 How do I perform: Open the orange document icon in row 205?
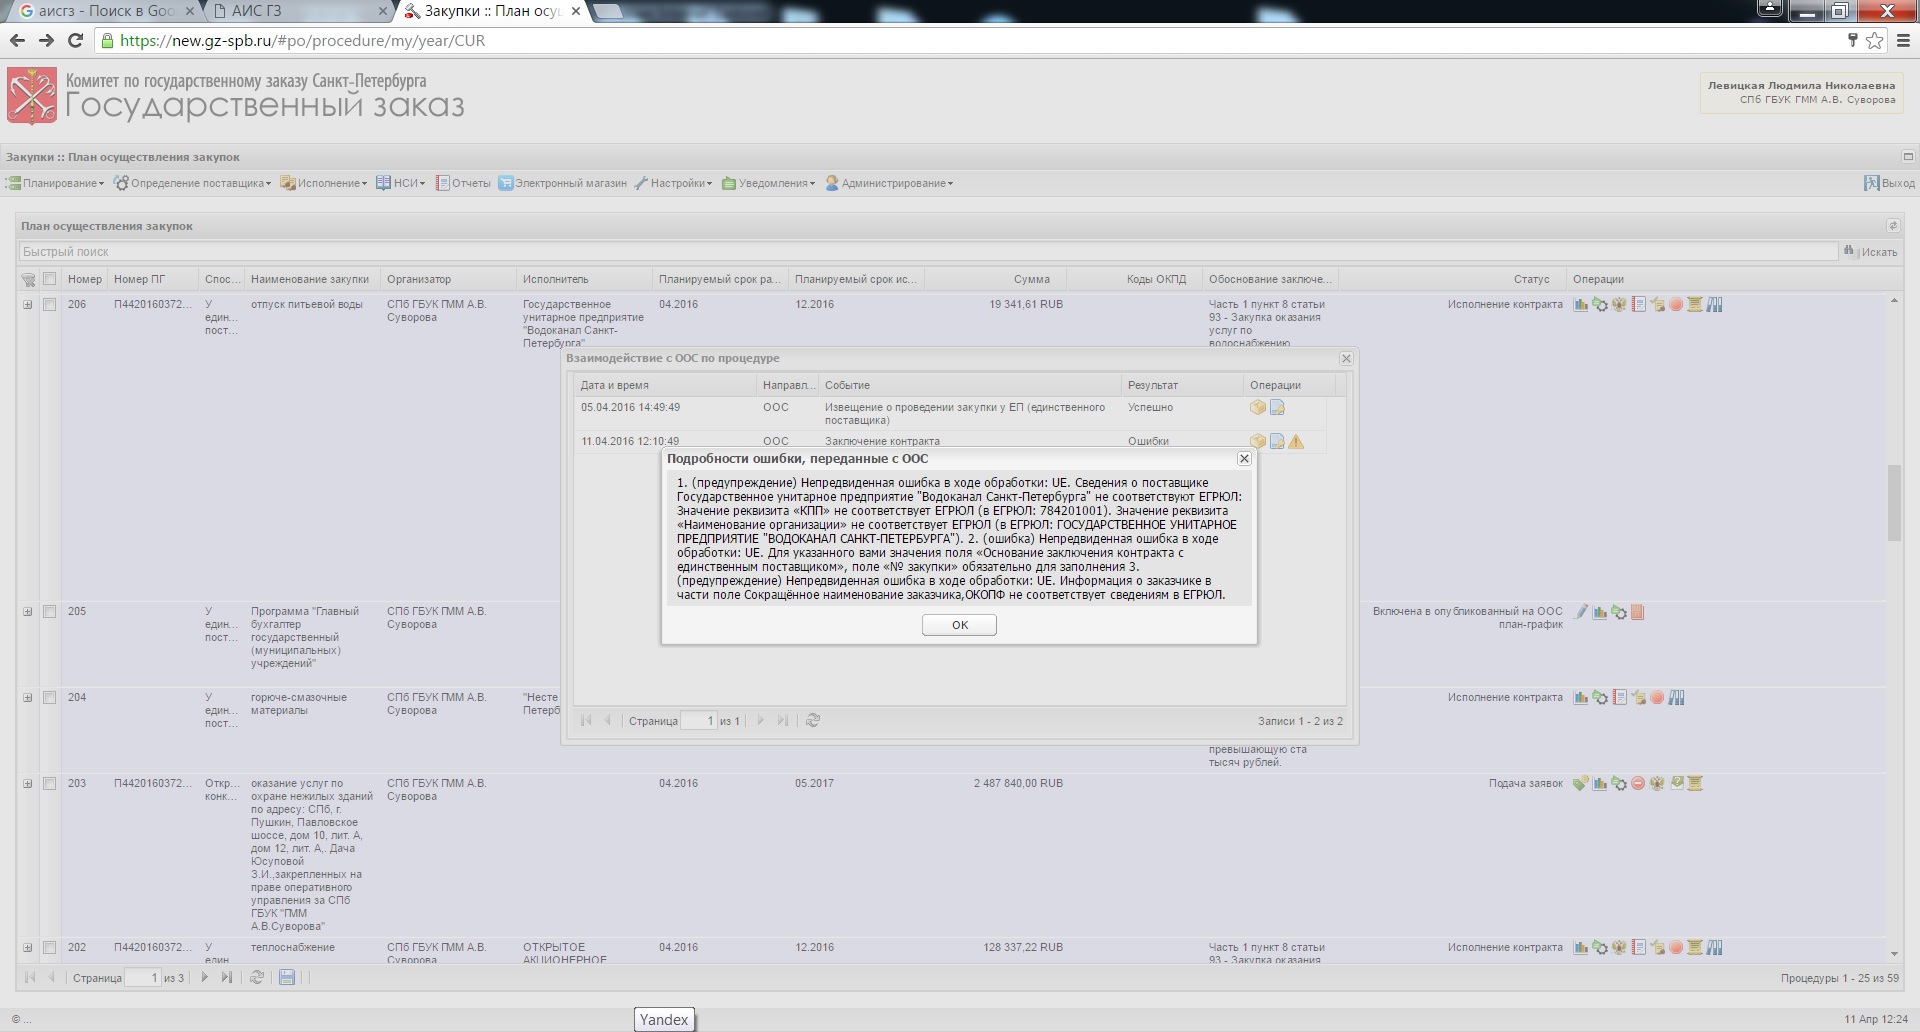pos(1638,612)
